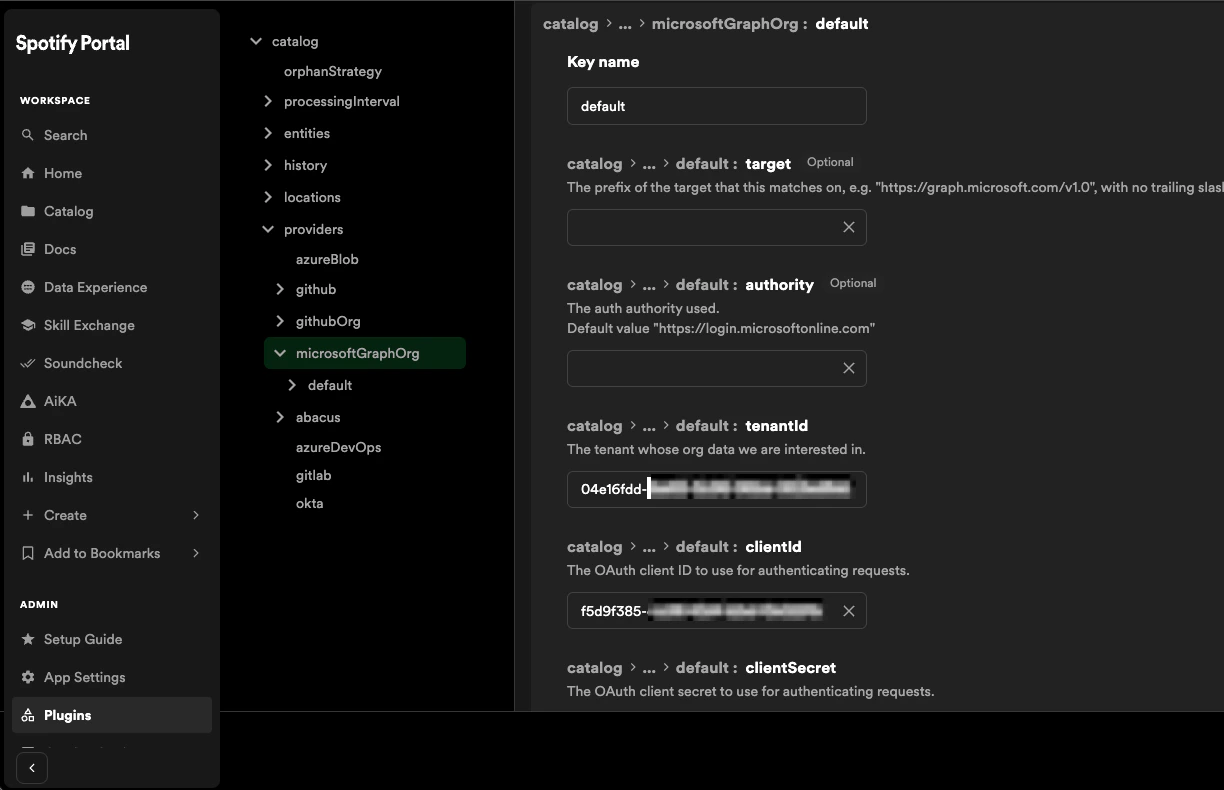Click the Catalog folder icon
The height and width of the screenshot is (790, 1224).
click(28, 211)
